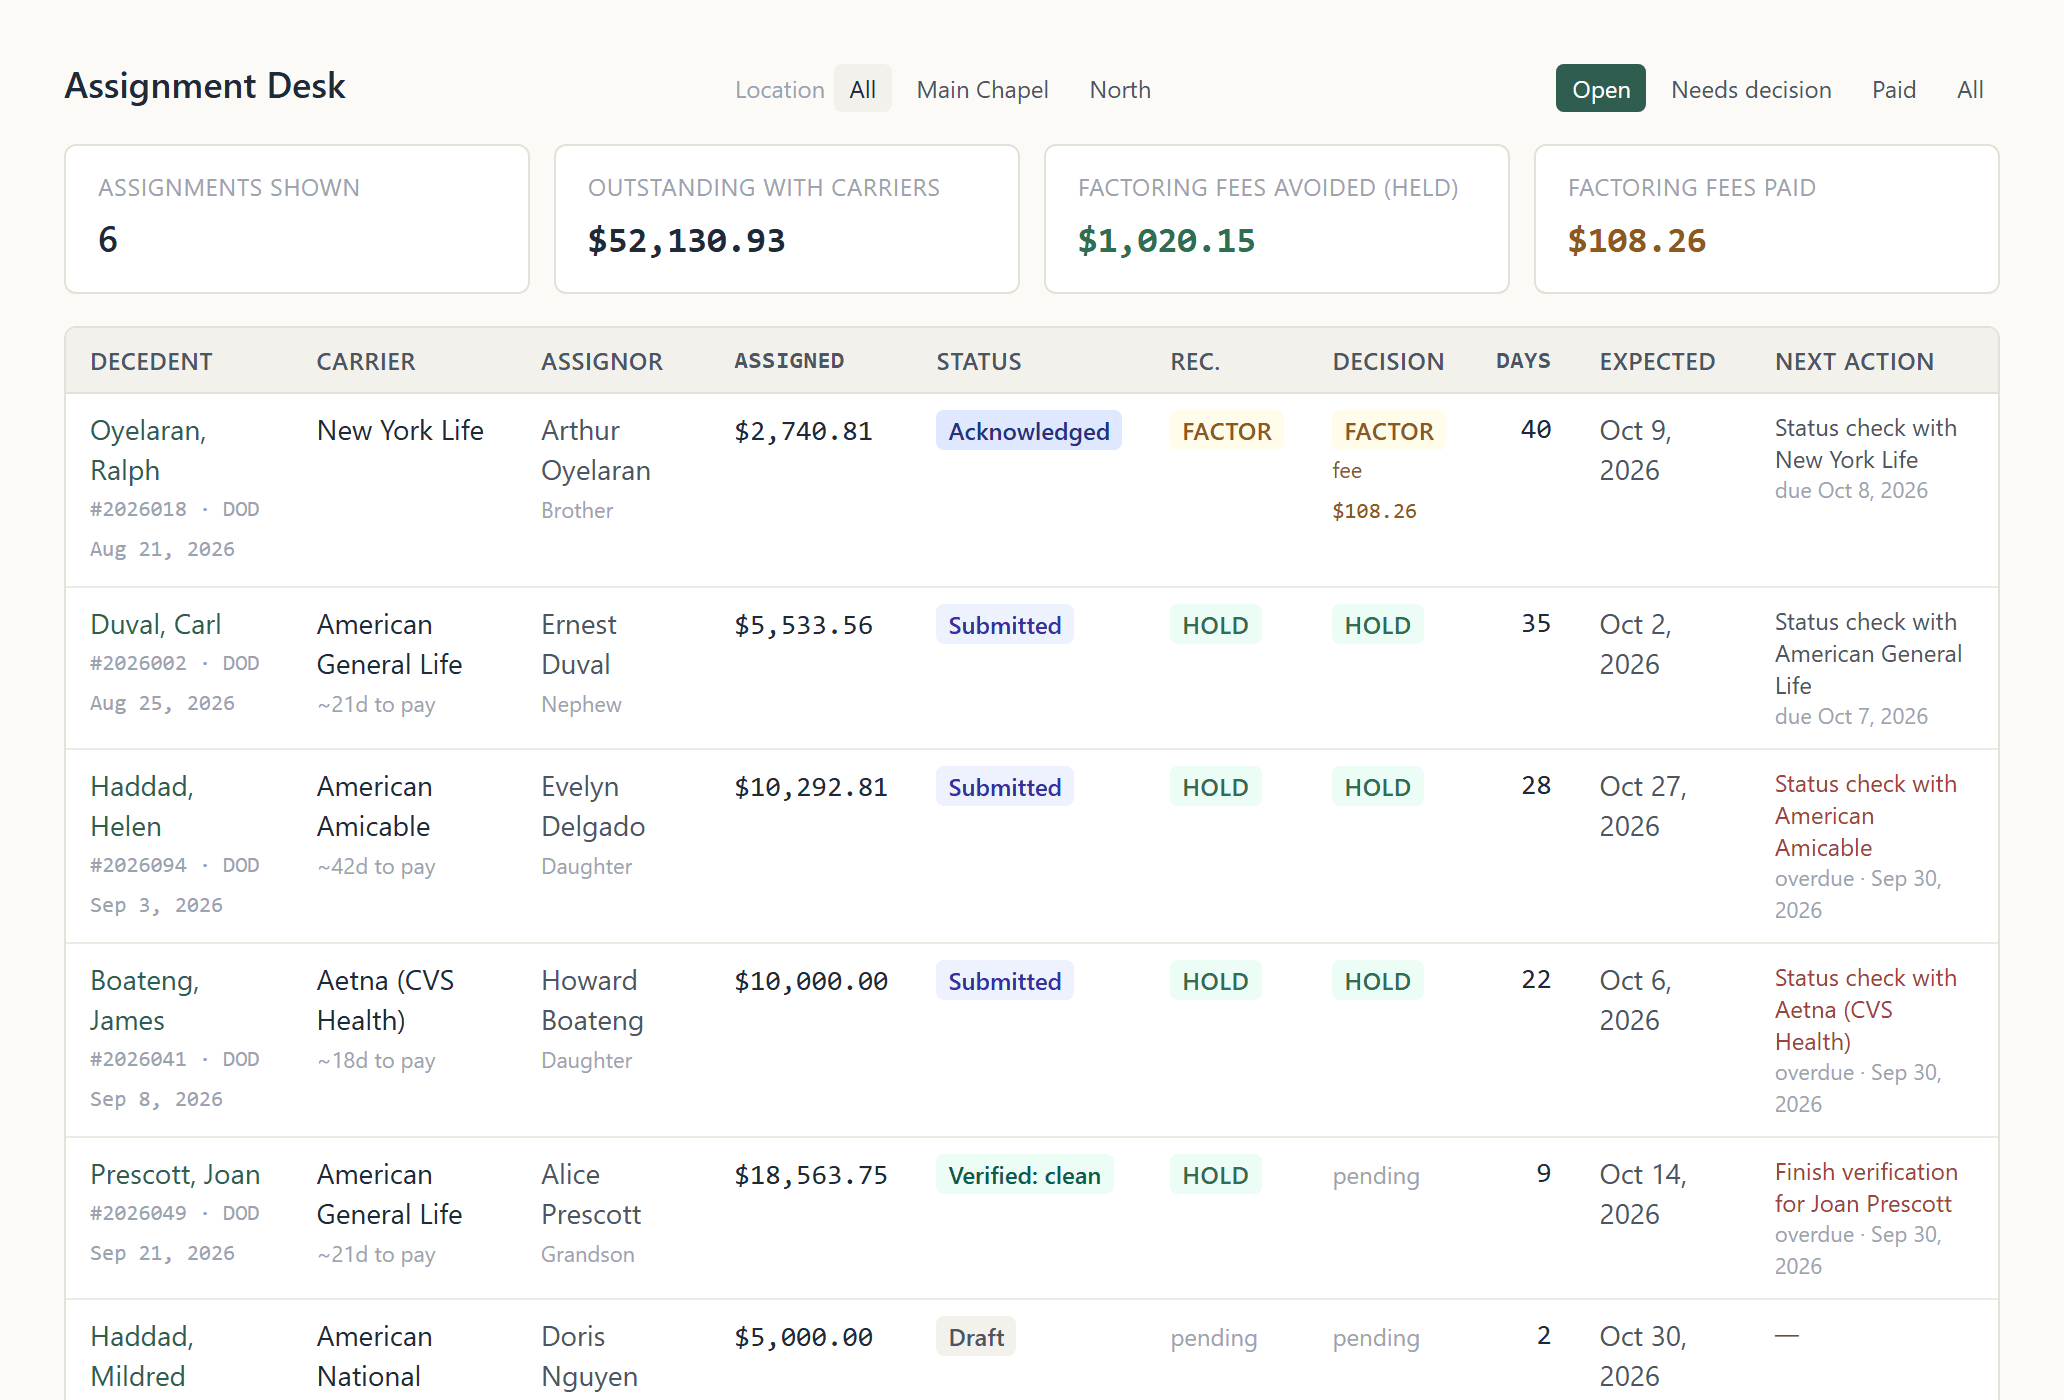Open Haddad, Mildred decedent record
Screen dimensions: 2064x1400
[142, 1356]
